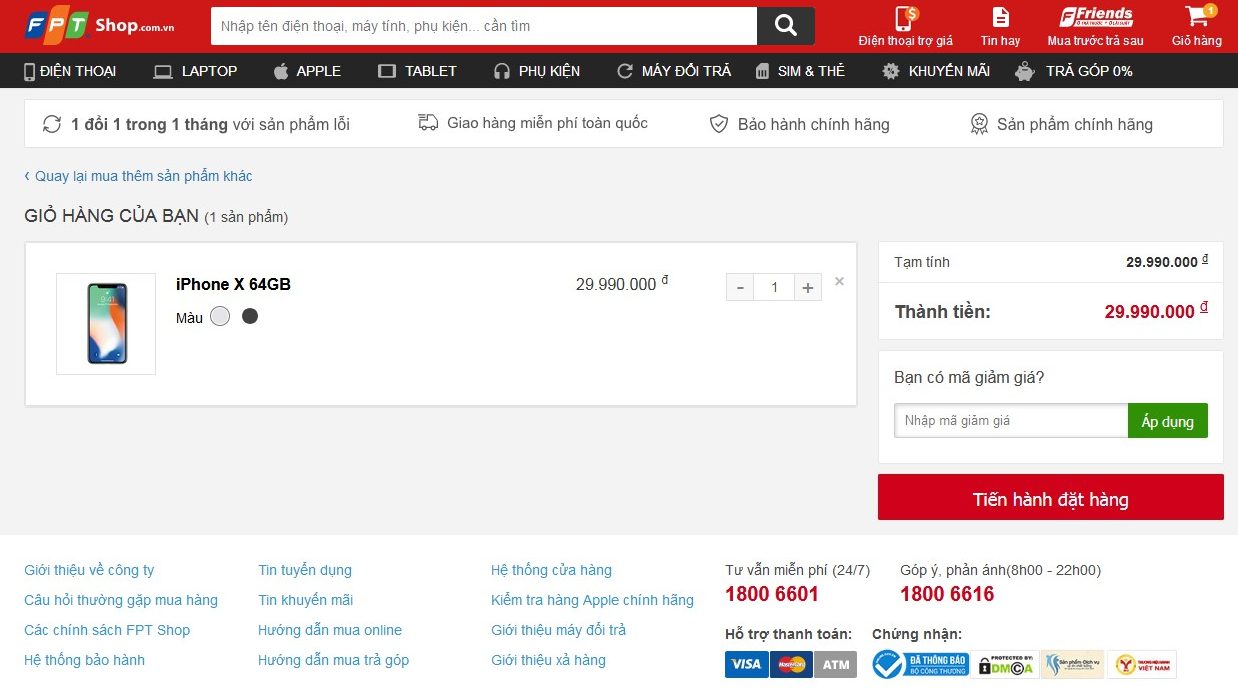Image resolution: width=1238 pixels, height=699 pixels.
Task: Open Câu hỏi thường gặp mua hàng
Action: pyautogui.click(x=121, y=600)
